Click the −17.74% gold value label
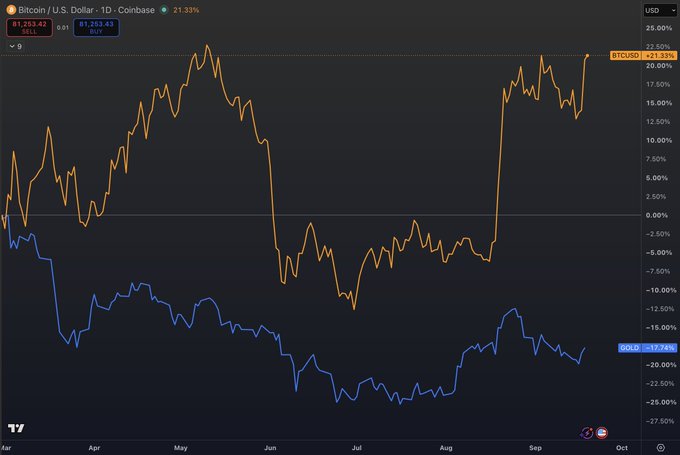Image resolution: width=680 pixels, height=455 pixels. click(660, 348)
